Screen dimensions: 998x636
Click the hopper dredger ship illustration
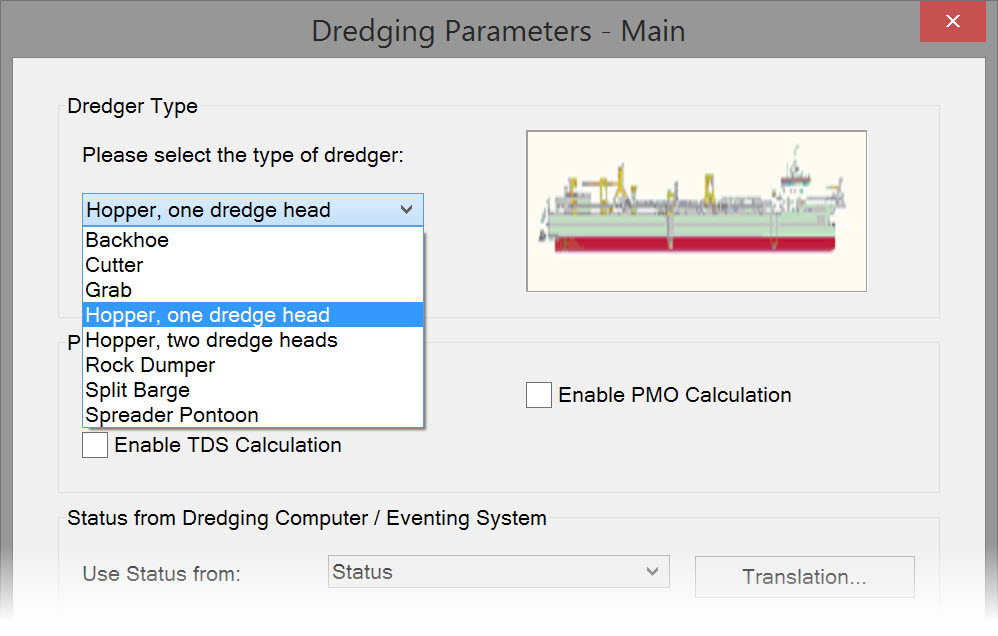pyautogui.click(x=696, y=210)
